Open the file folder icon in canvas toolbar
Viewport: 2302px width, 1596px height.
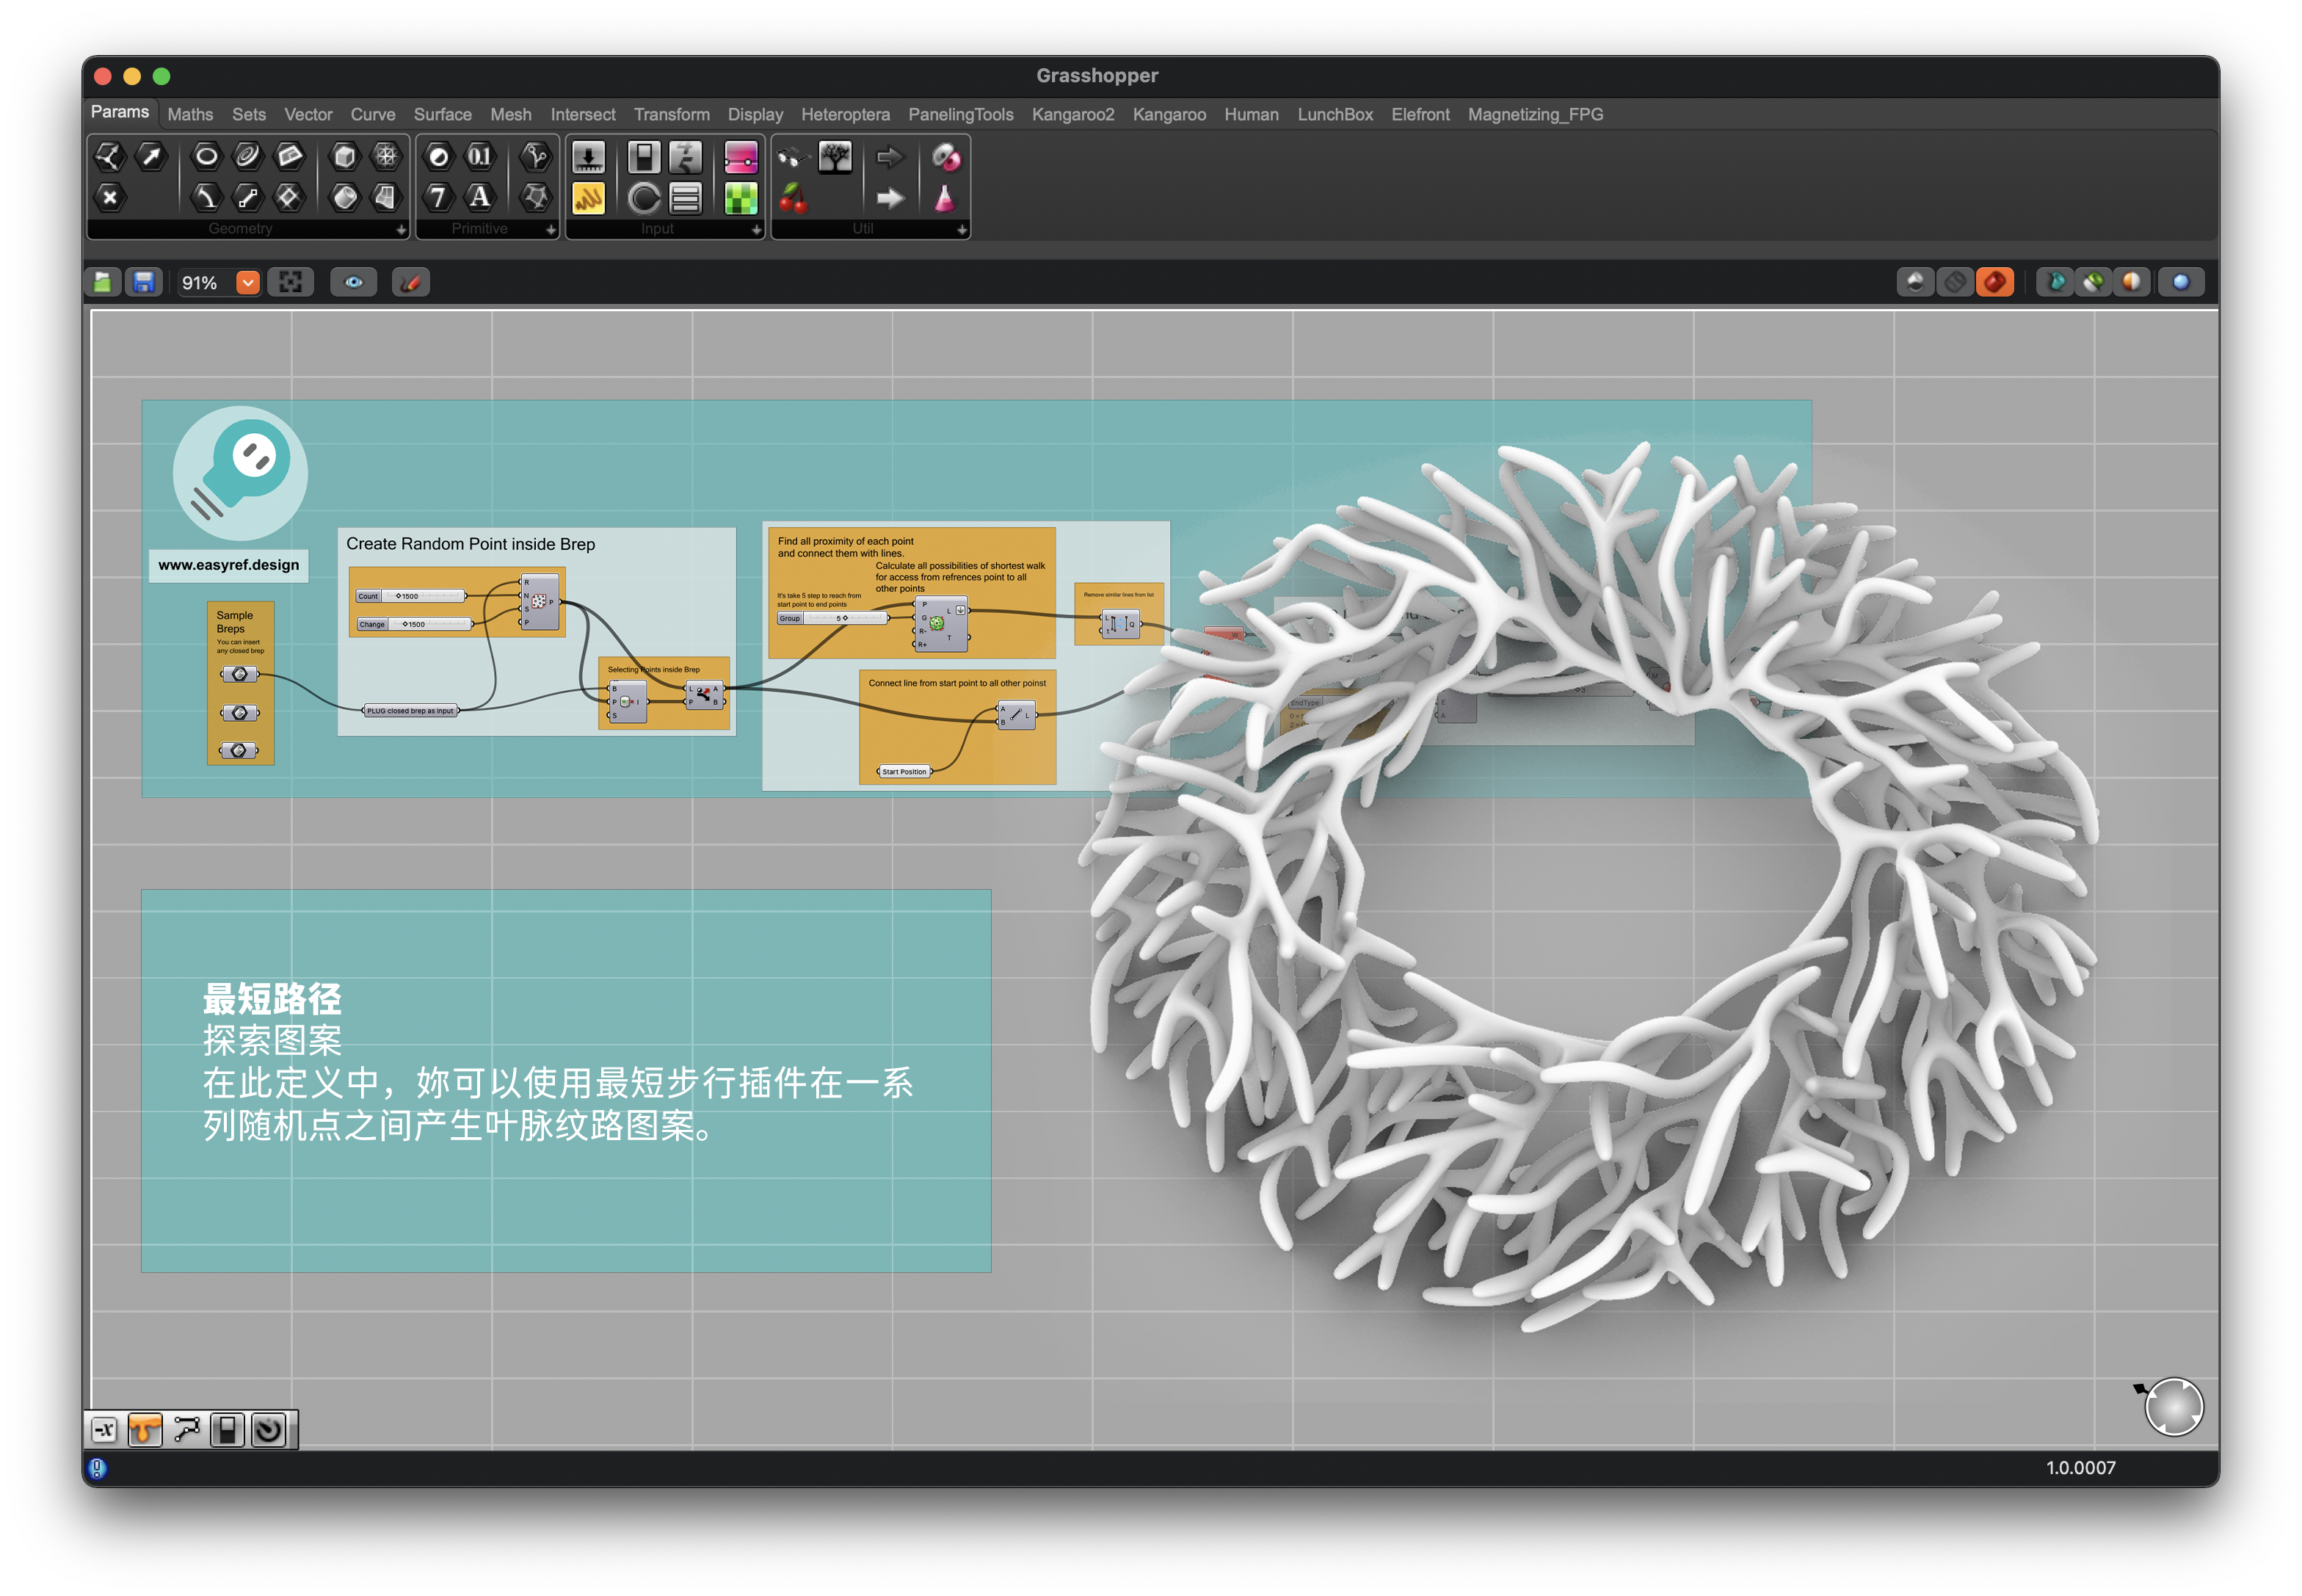pyautogui.click(x=103, y=283)
